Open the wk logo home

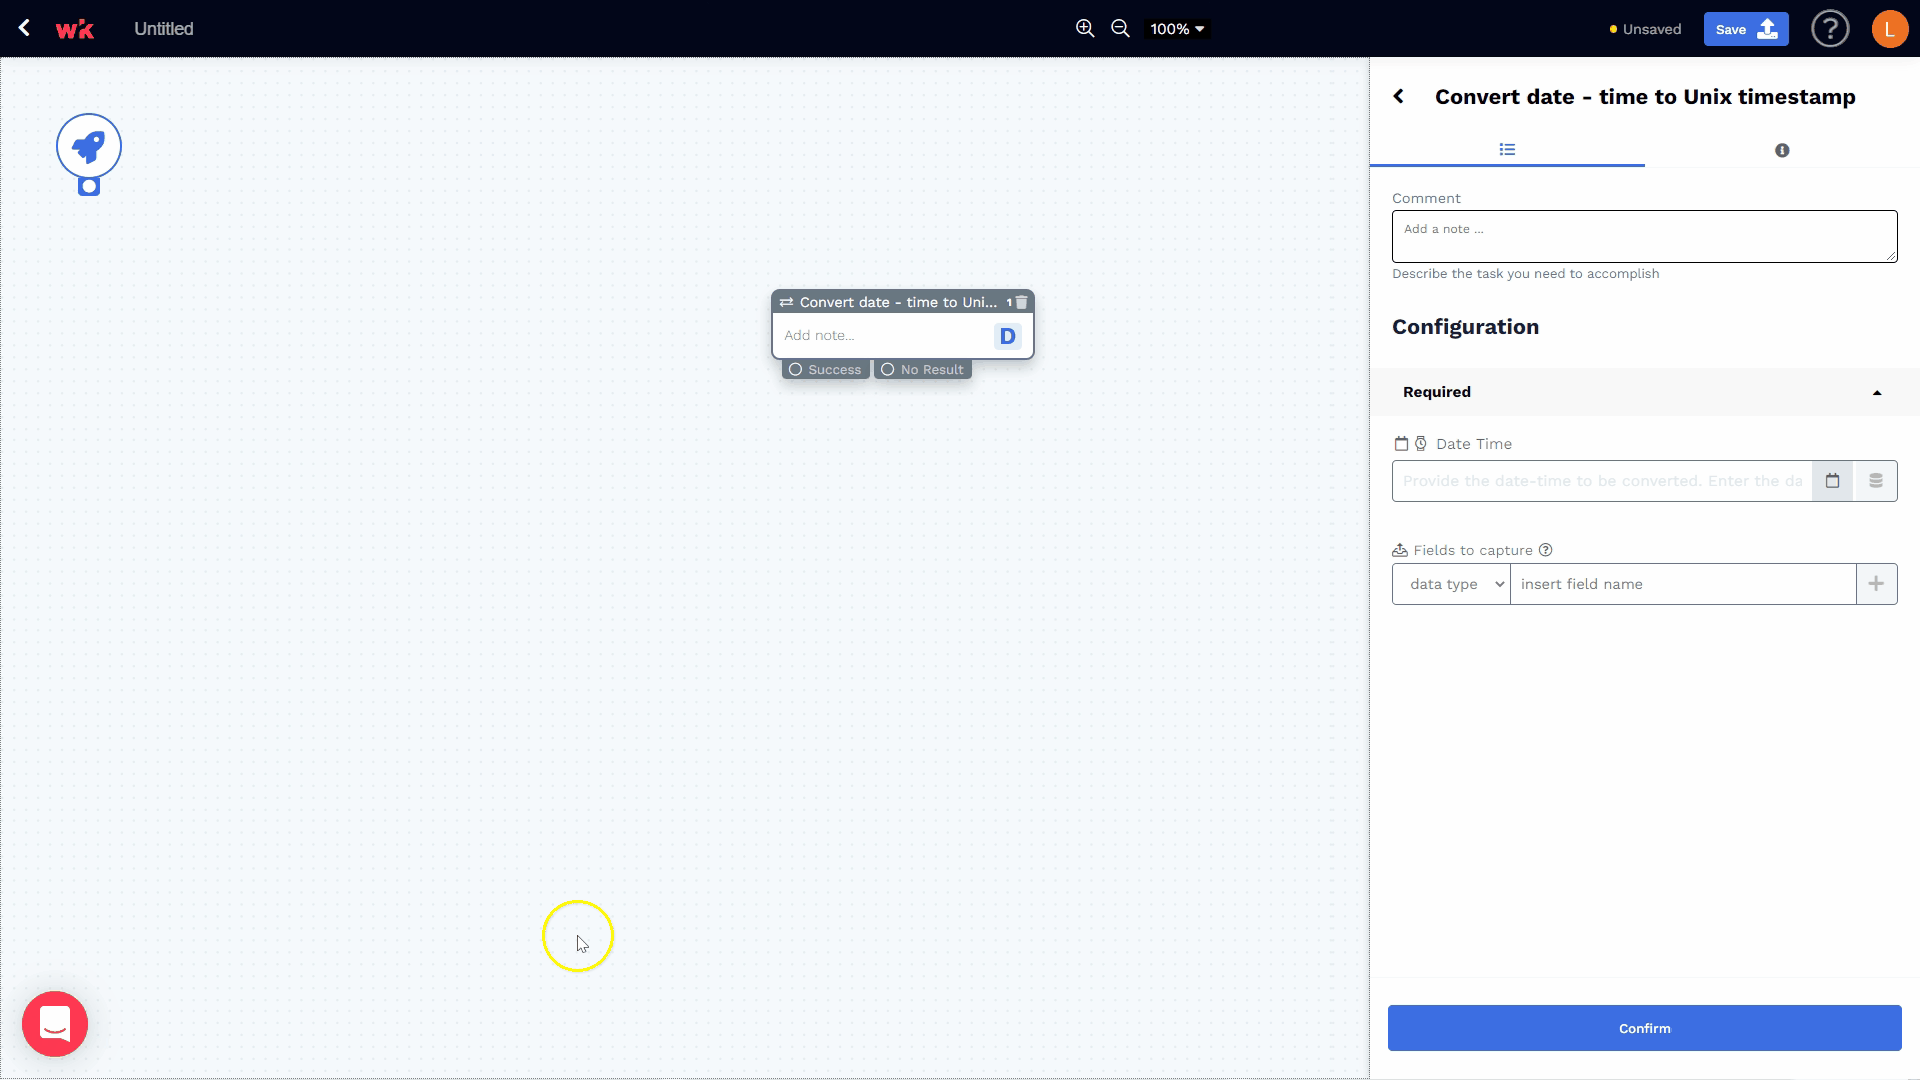tap(75, 29)
